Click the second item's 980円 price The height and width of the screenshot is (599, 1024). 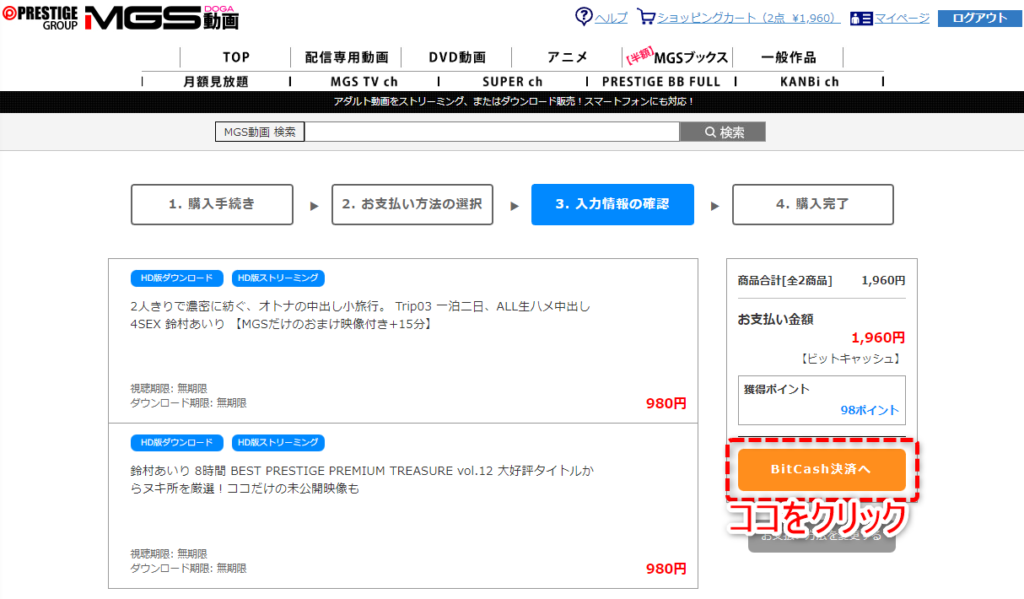pos(666,569)
